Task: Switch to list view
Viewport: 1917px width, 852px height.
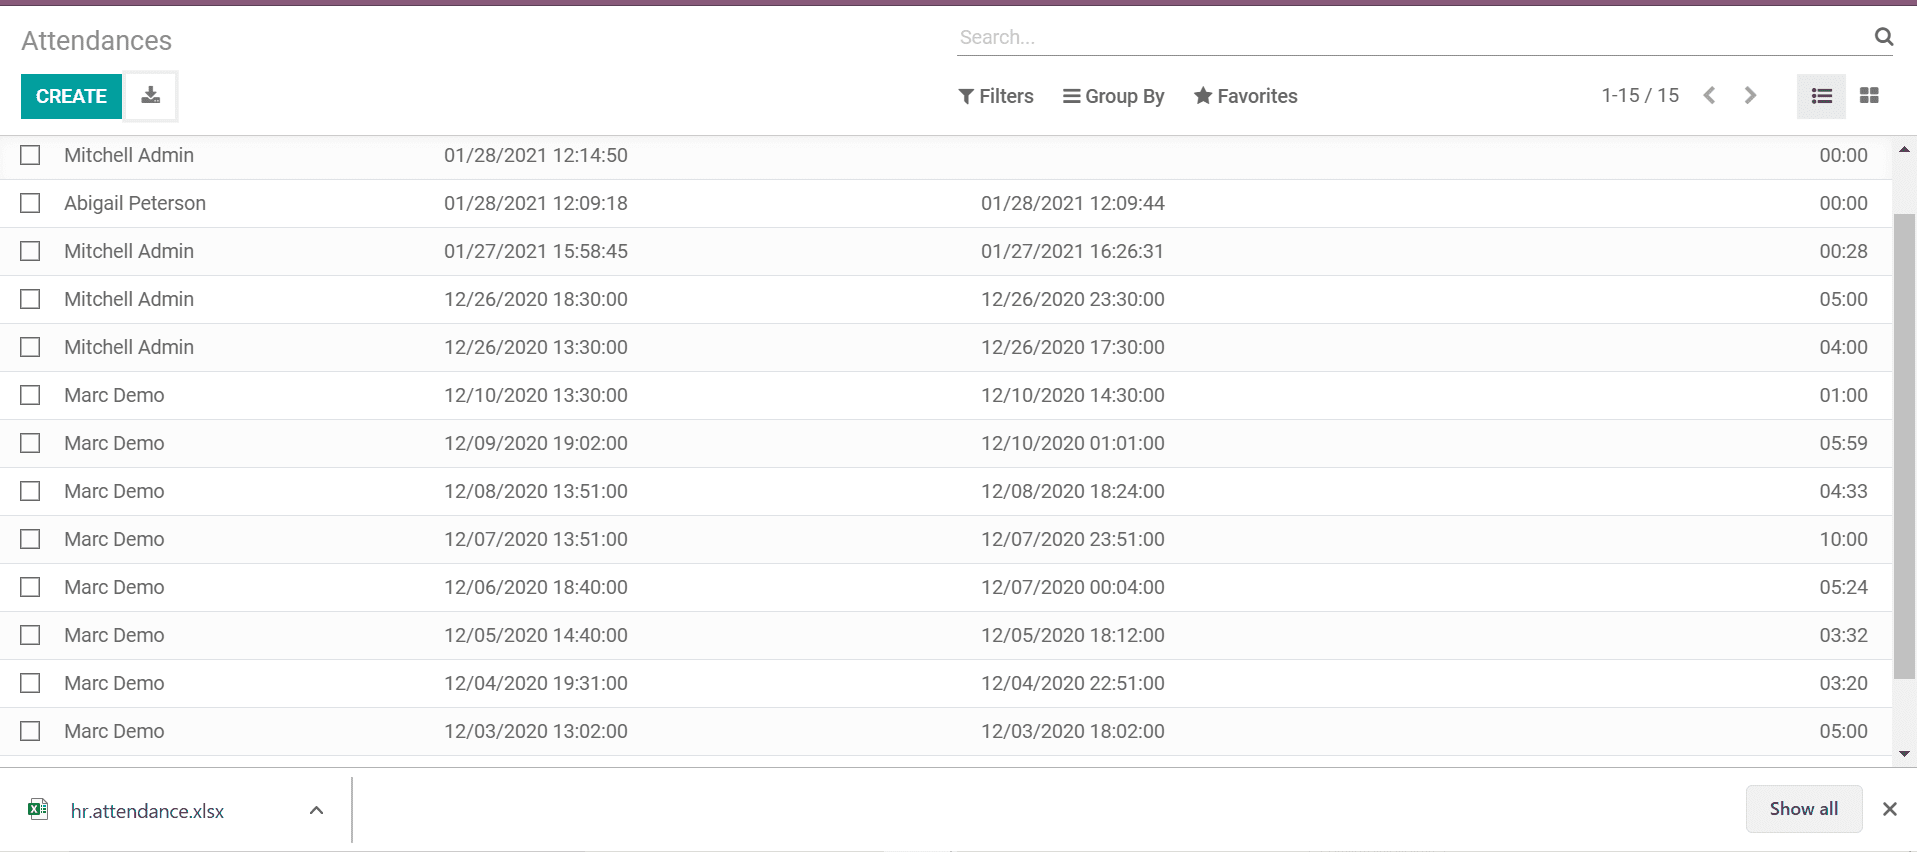Action: point(1821,96)
